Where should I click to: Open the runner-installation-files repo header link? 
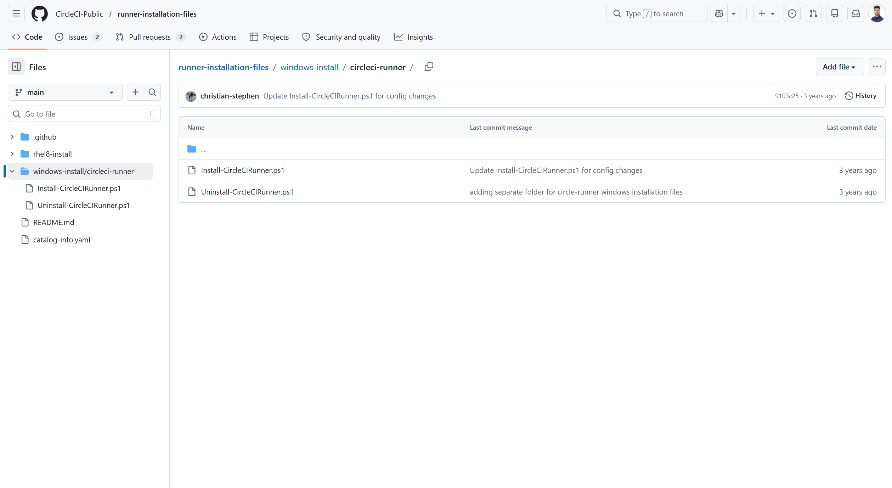157,14
